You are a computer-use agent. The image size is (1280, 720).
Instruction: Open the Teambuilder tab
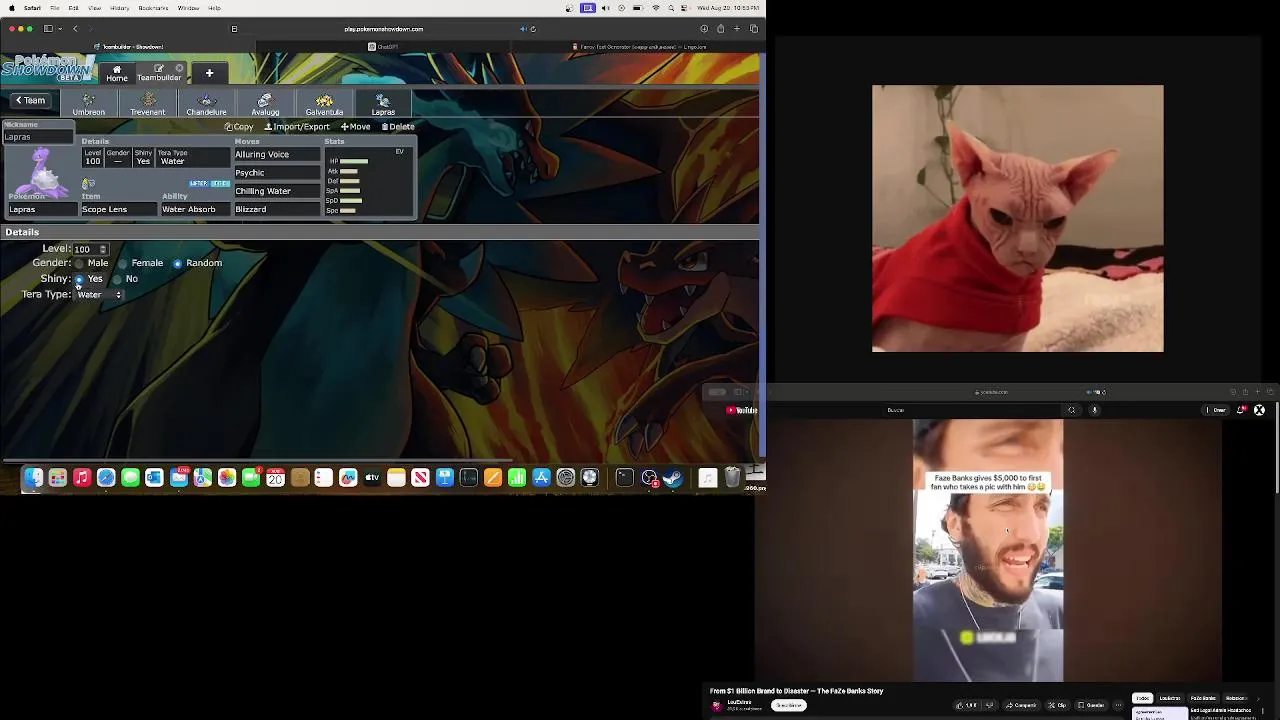(x=159, y=73)
